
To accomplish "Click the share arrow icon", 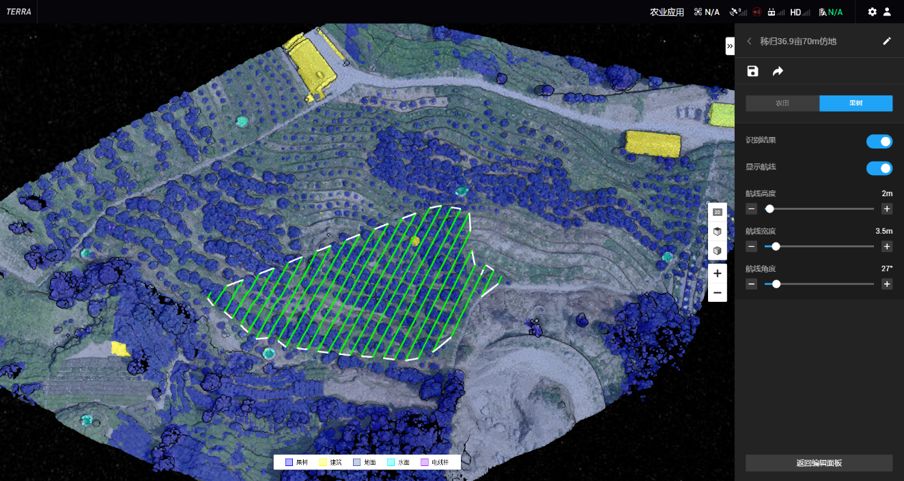I will coord(778,71).
